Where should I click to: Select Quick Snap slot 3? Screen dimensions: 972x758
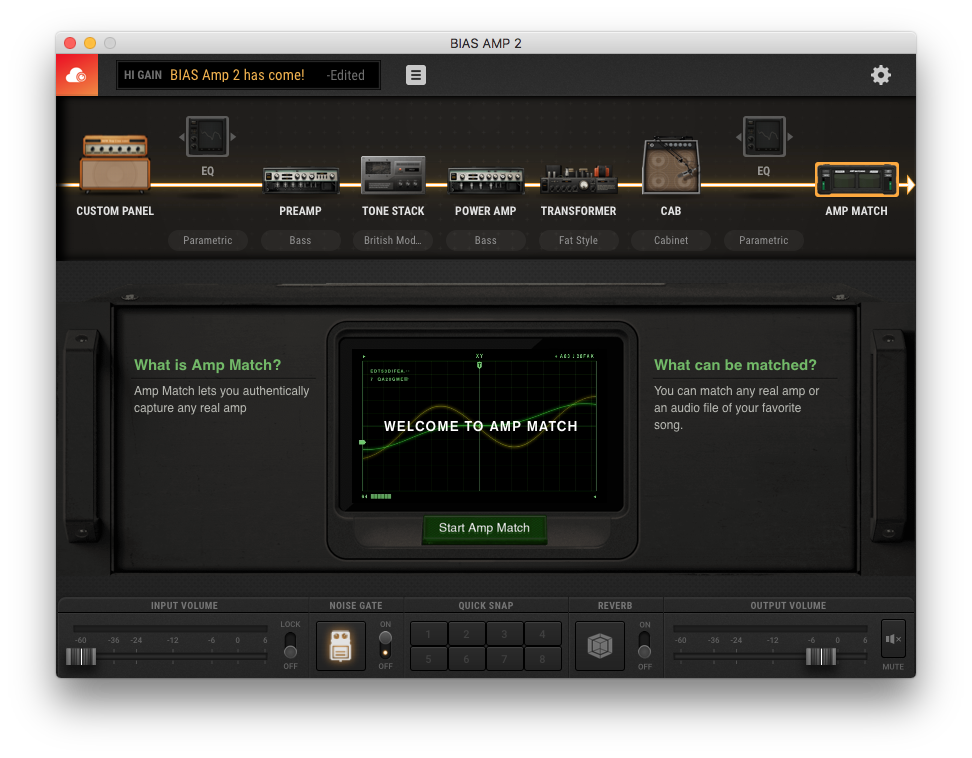[504, 634]
